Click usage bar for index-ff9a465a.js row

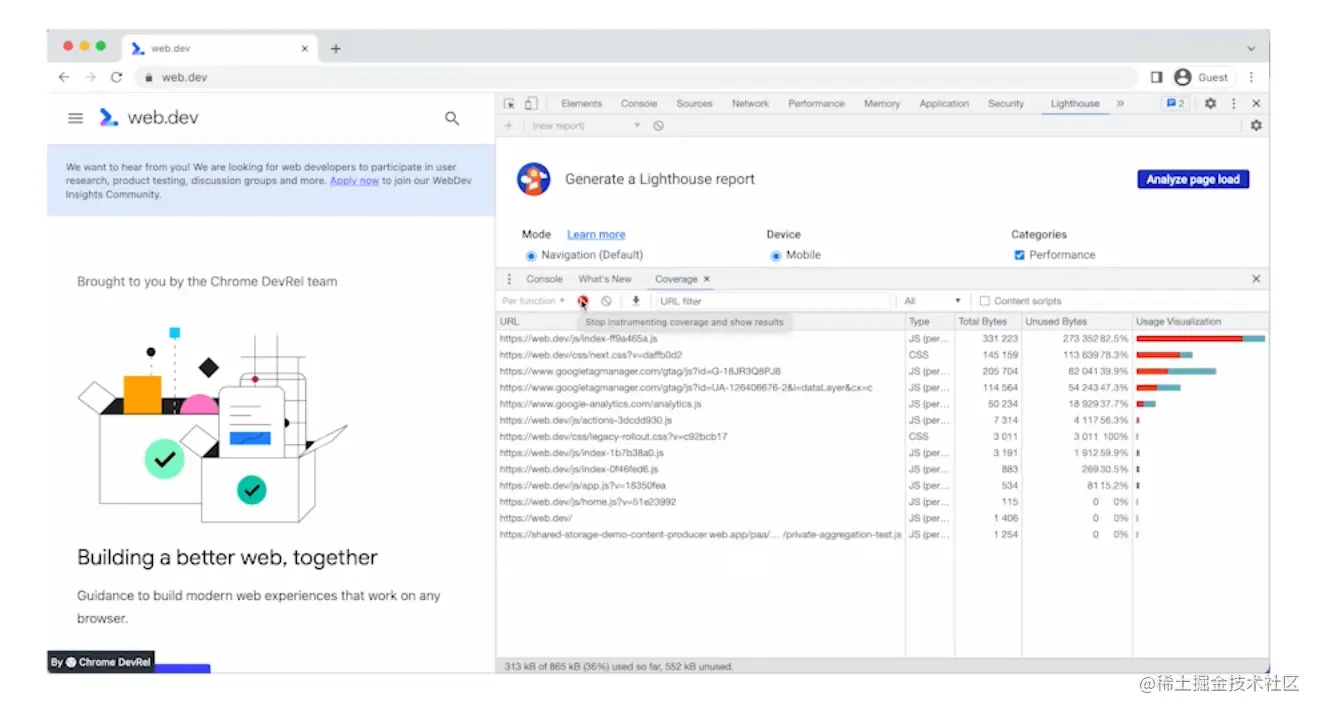tap(1200, 339)
